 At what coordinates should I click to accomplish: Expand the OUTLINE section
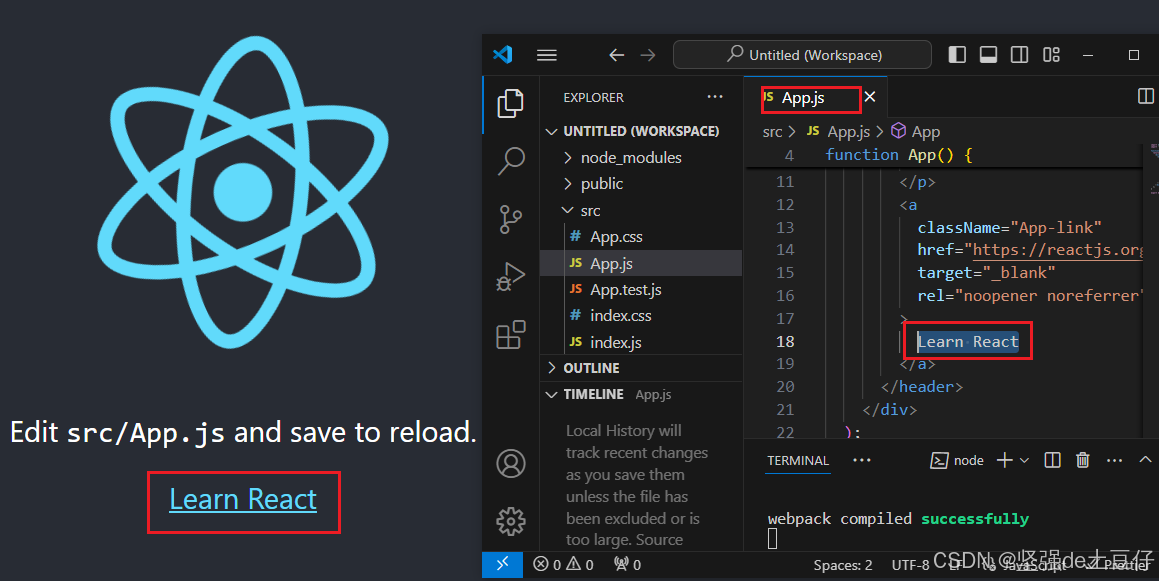[x=642, y=368]
